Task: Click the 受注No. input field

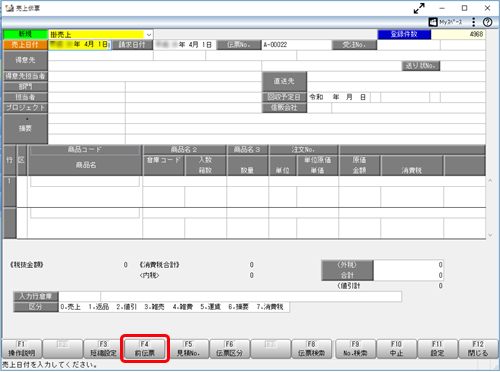Action: click(x=408, y=45)
